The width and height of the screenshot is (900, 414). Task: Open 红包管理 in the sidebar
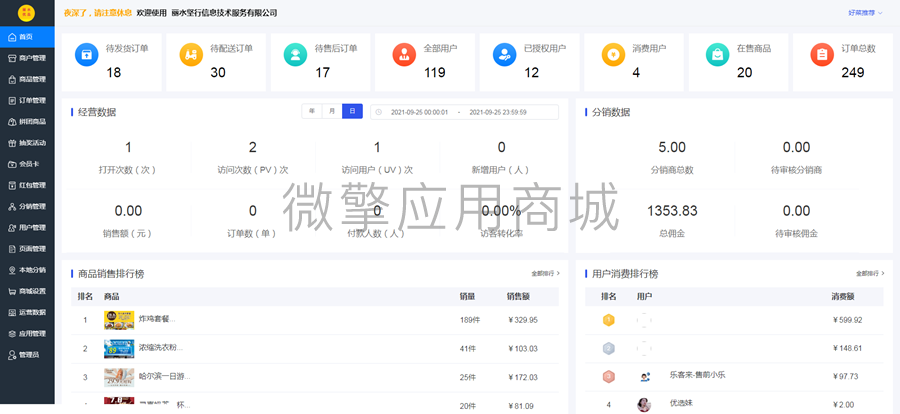[27, 185]
